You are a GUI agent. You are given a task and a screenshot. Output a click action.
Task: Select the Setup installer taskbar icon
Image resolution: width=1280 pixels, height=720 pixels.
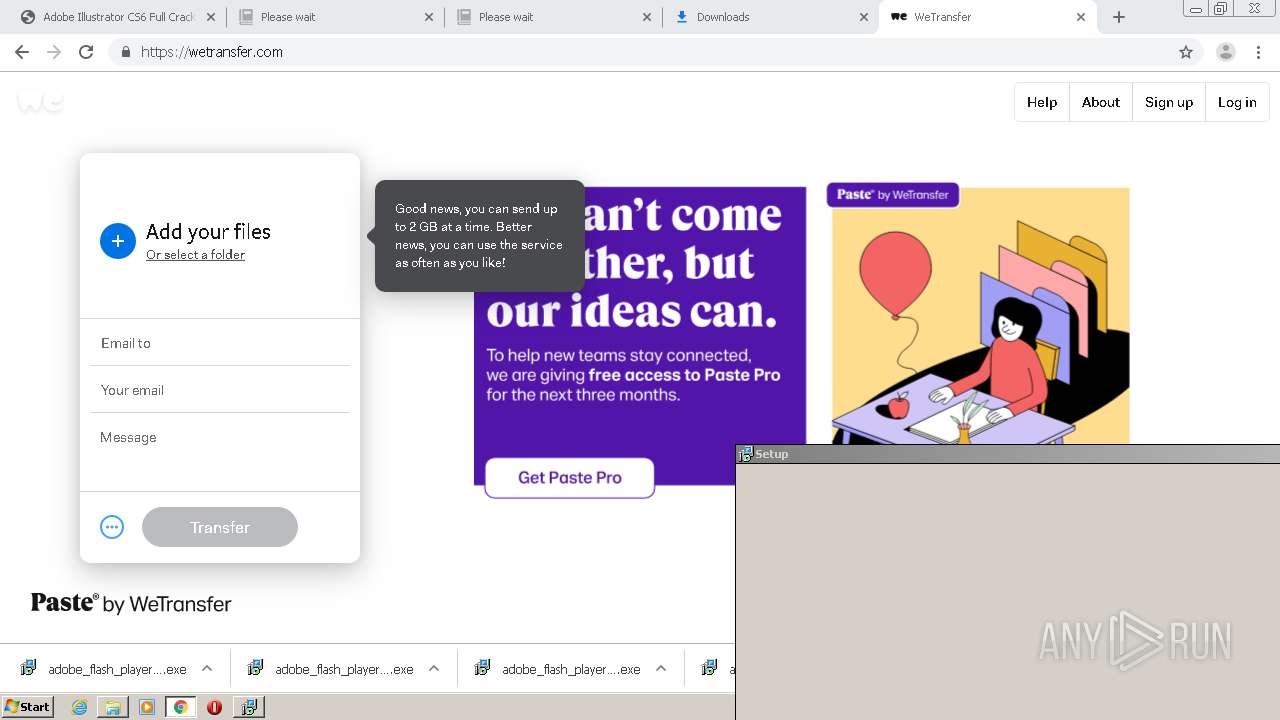point(248,707)
